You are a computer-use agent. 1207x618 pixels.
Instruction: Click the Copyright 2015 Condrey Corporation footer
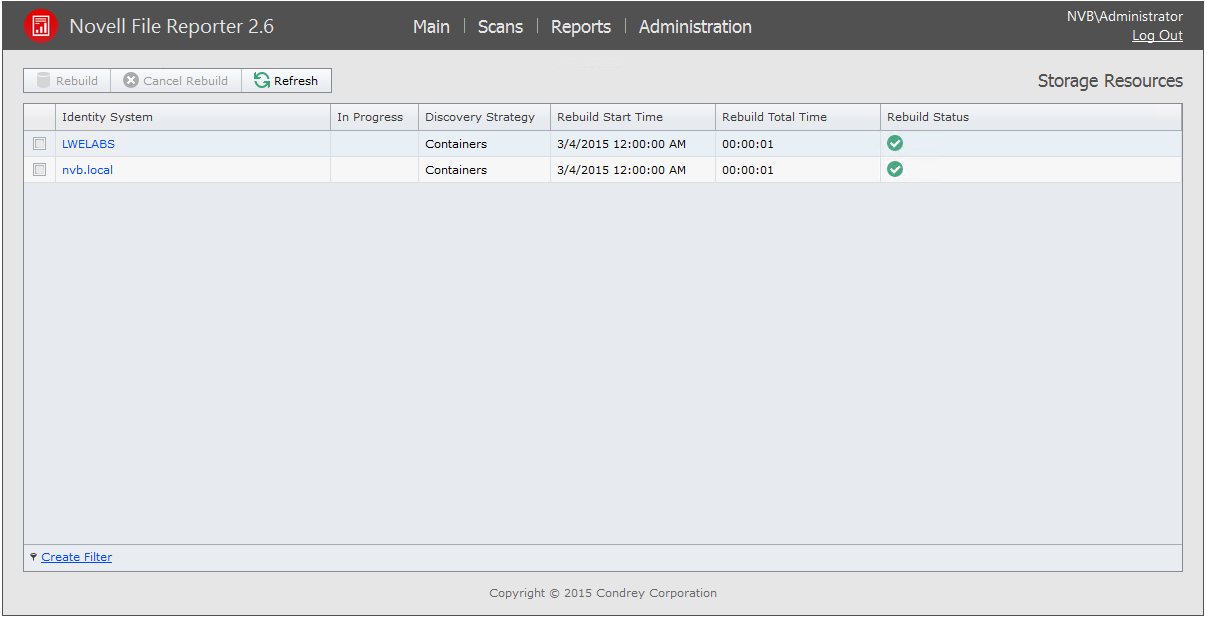click(603, 593)
